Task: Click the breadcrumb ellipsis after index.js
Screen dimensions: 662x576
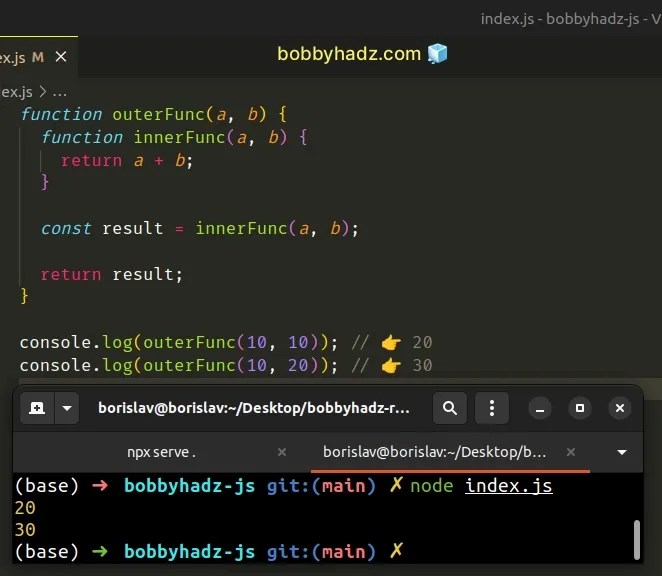Action: pyautogui.click(x=60, y=92)
